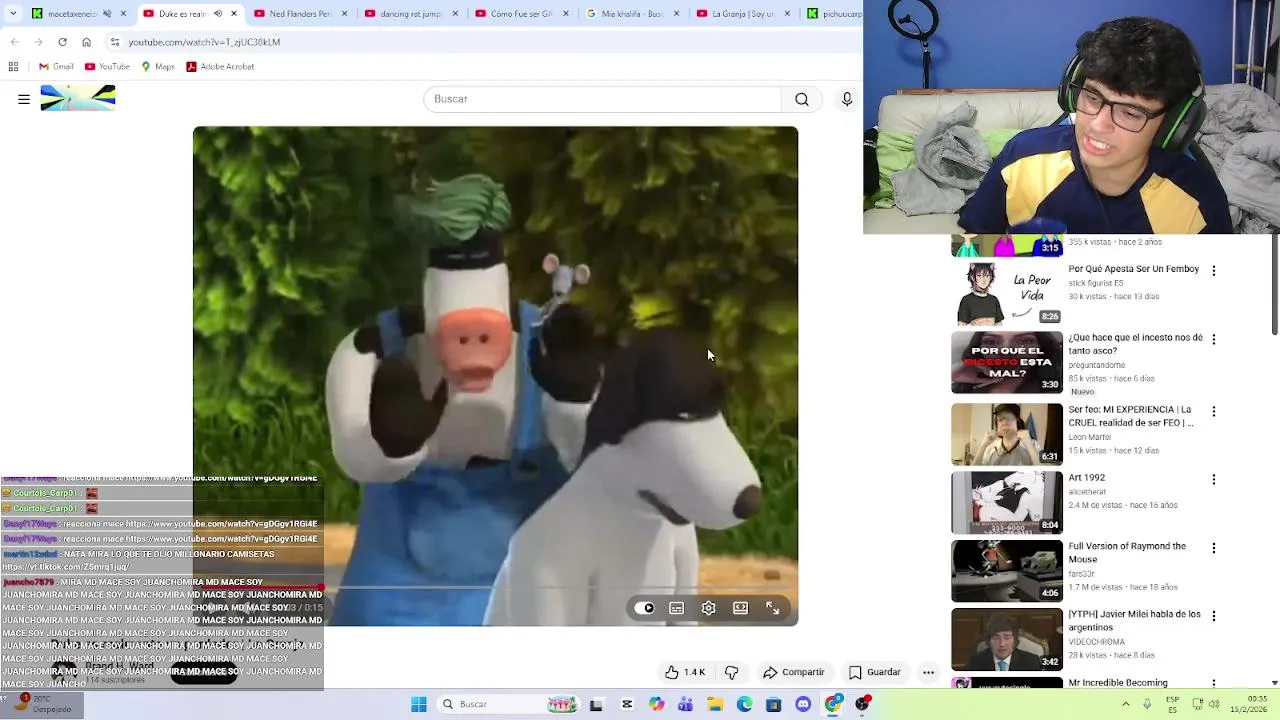Open the 'Art 1992' video thumbnail
This screenshot has width=1280, height=720.
point(1007,503)
